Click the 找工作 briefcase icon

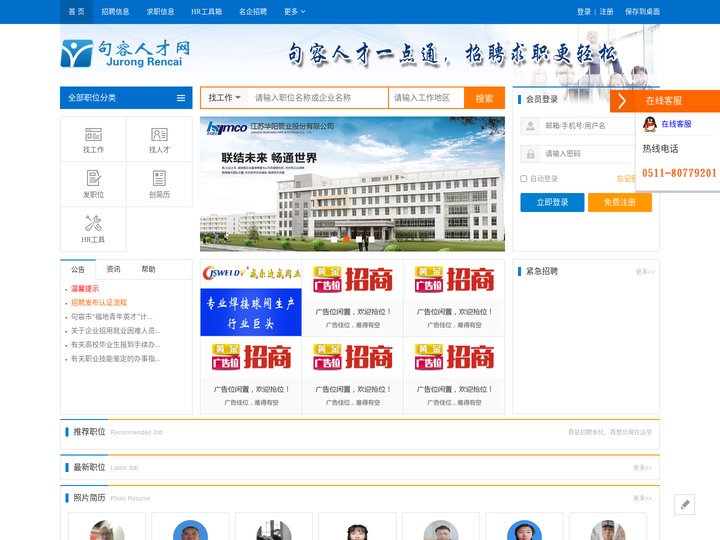tap(93, 135)
